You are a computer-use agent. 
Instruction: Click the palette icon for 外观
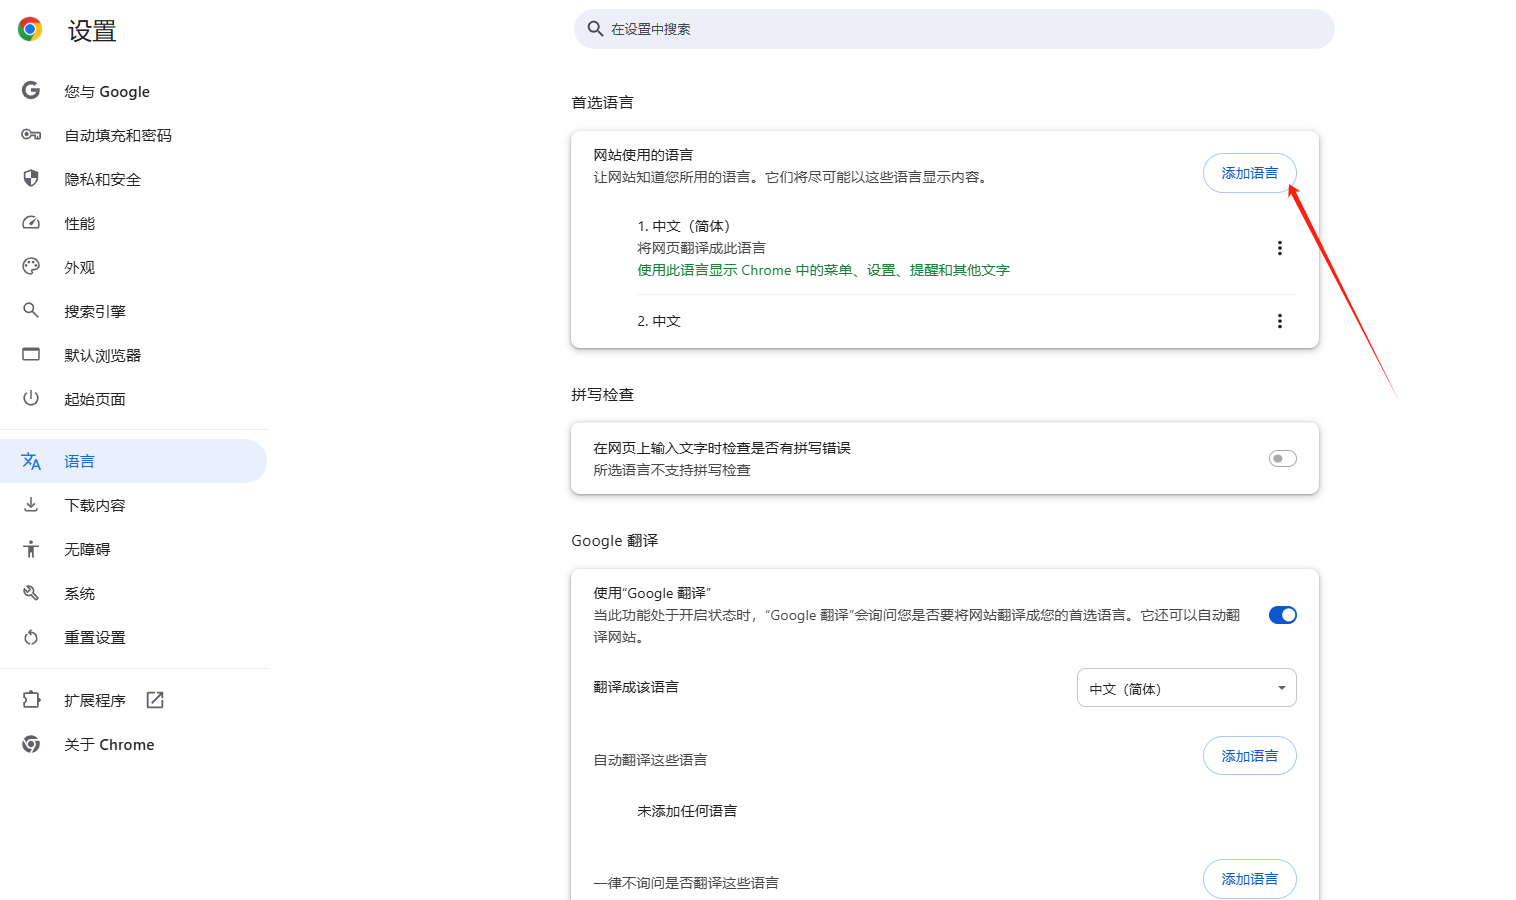(x=31, y=267)
